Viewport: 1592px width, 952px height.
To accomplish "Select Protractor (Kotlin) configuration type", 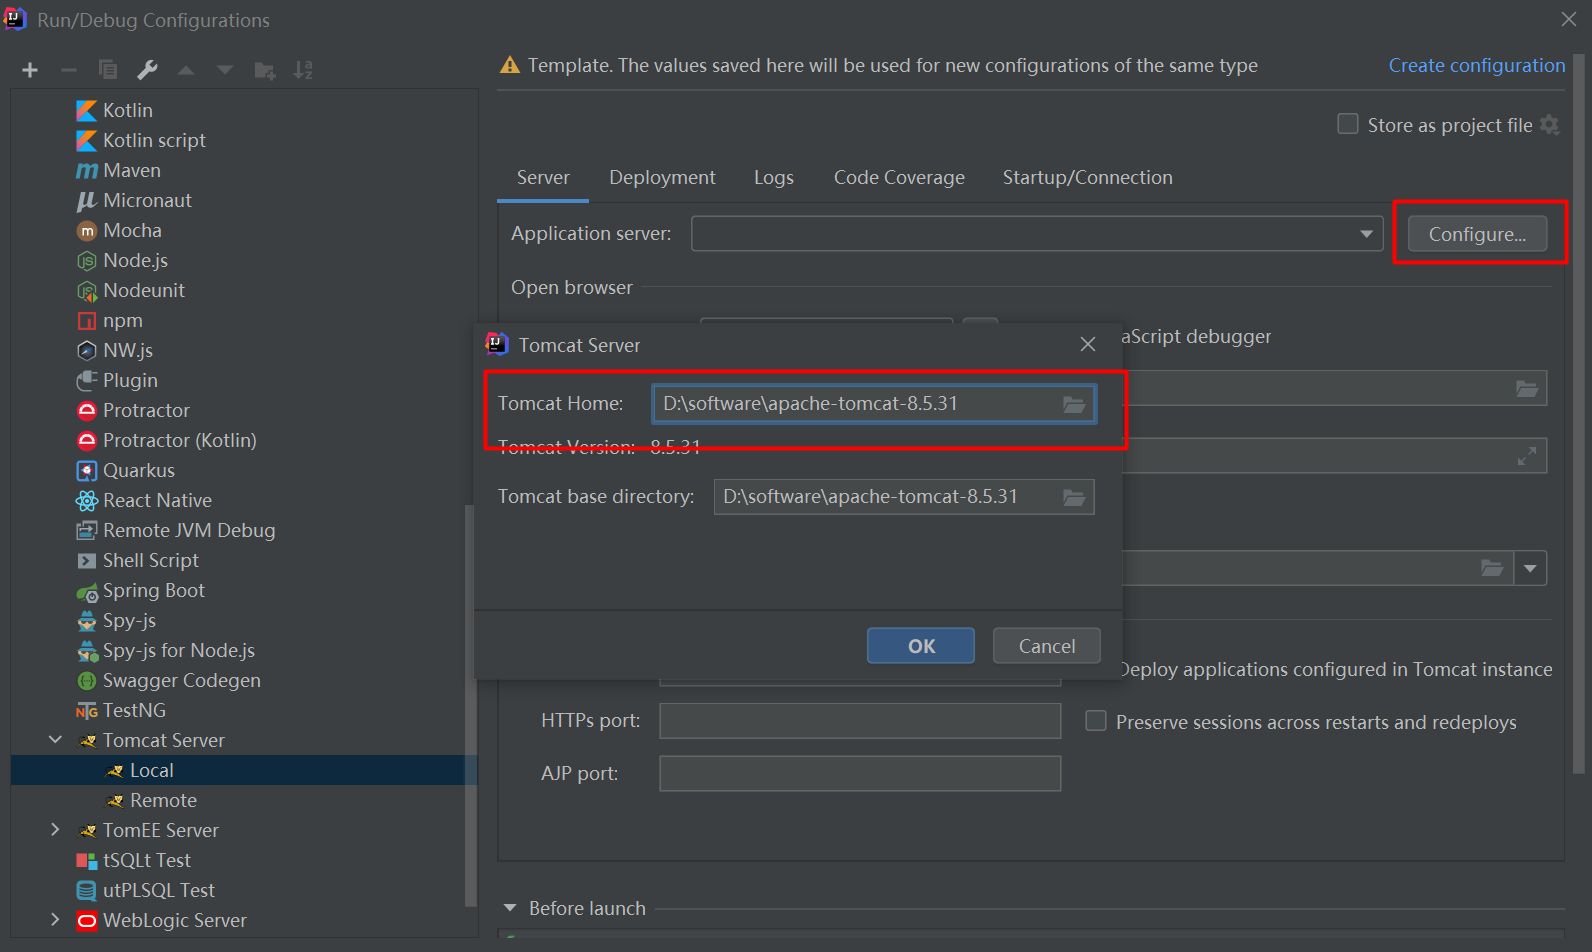I will (179, 440).
